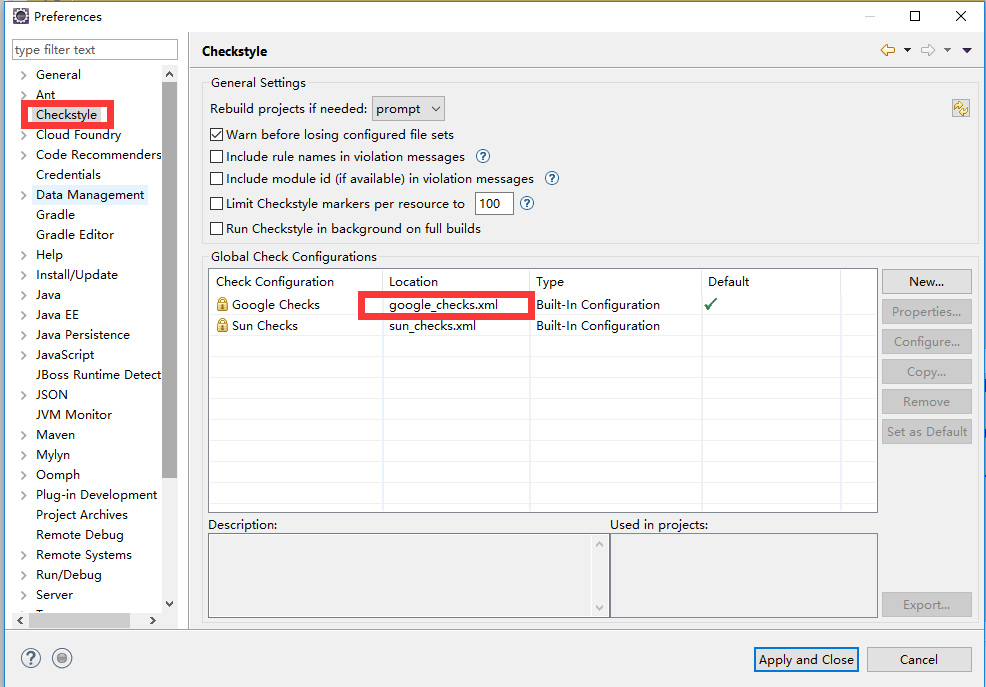
Task: Select JVM Monitor preference page
Action: tap(74, 415)
